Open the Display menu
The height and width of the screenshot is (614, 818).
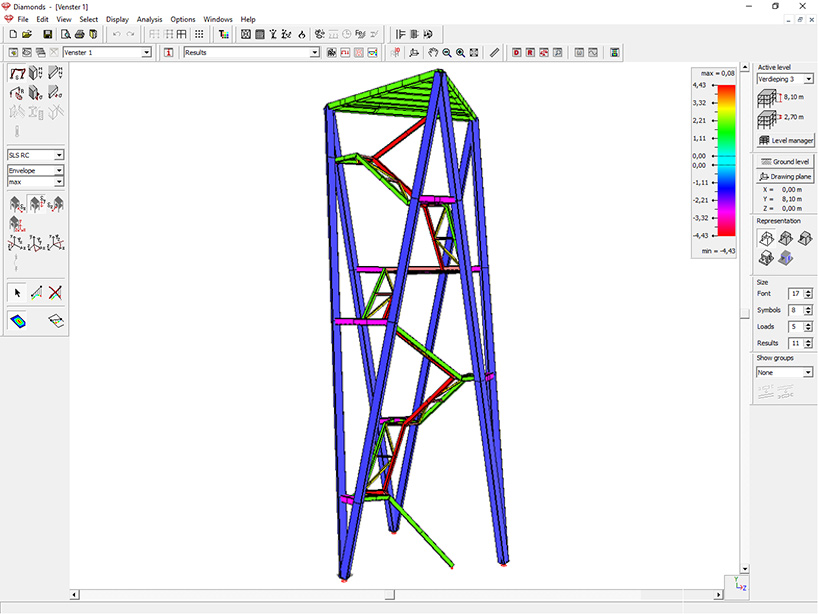[x=117, y=19]
